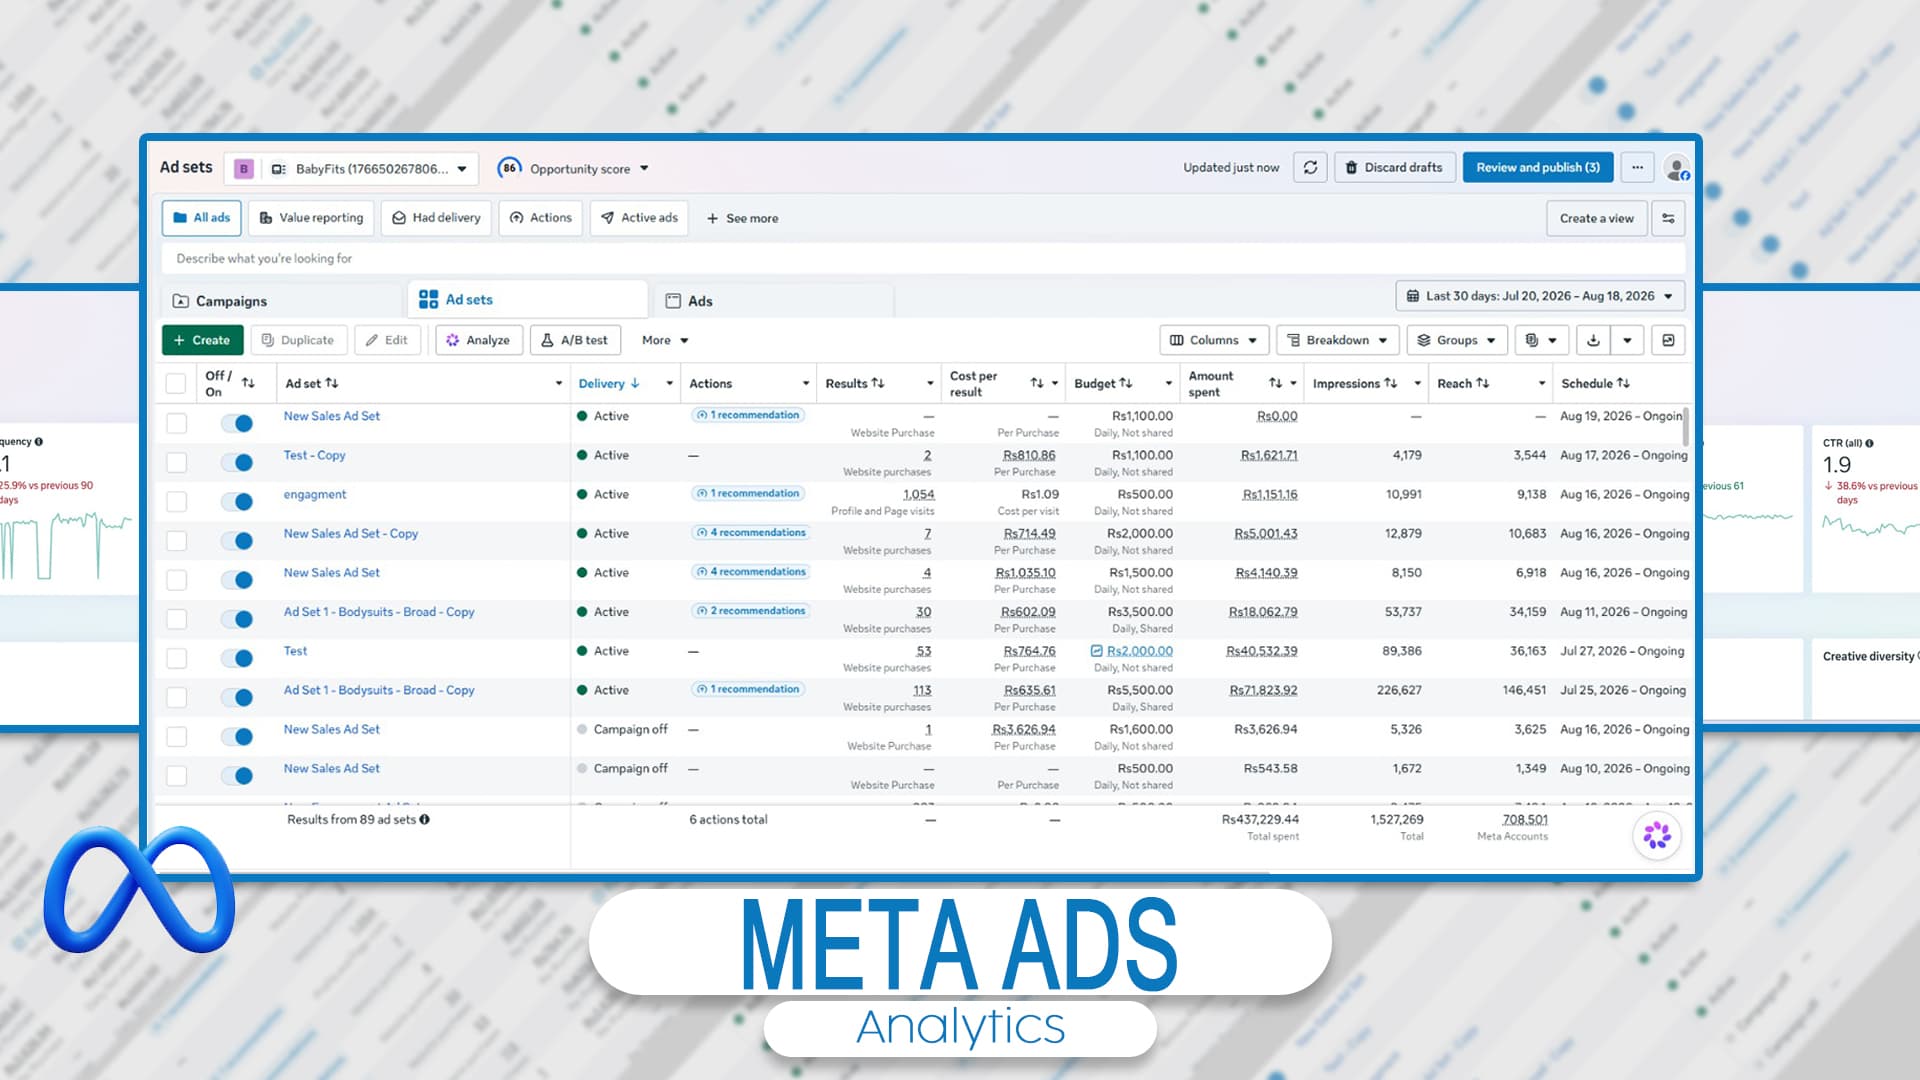Tick checkbox for engagment row

coord(176,501)
